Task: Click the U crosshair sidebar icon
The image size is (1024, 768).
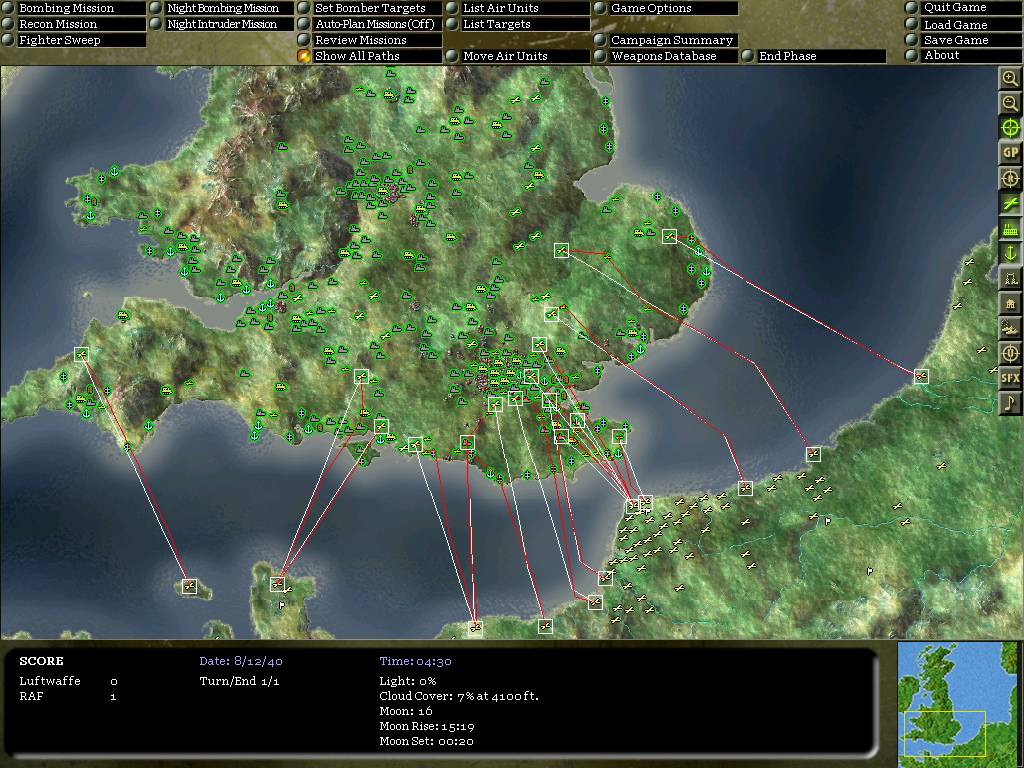Action: [x=1010, y=353]
